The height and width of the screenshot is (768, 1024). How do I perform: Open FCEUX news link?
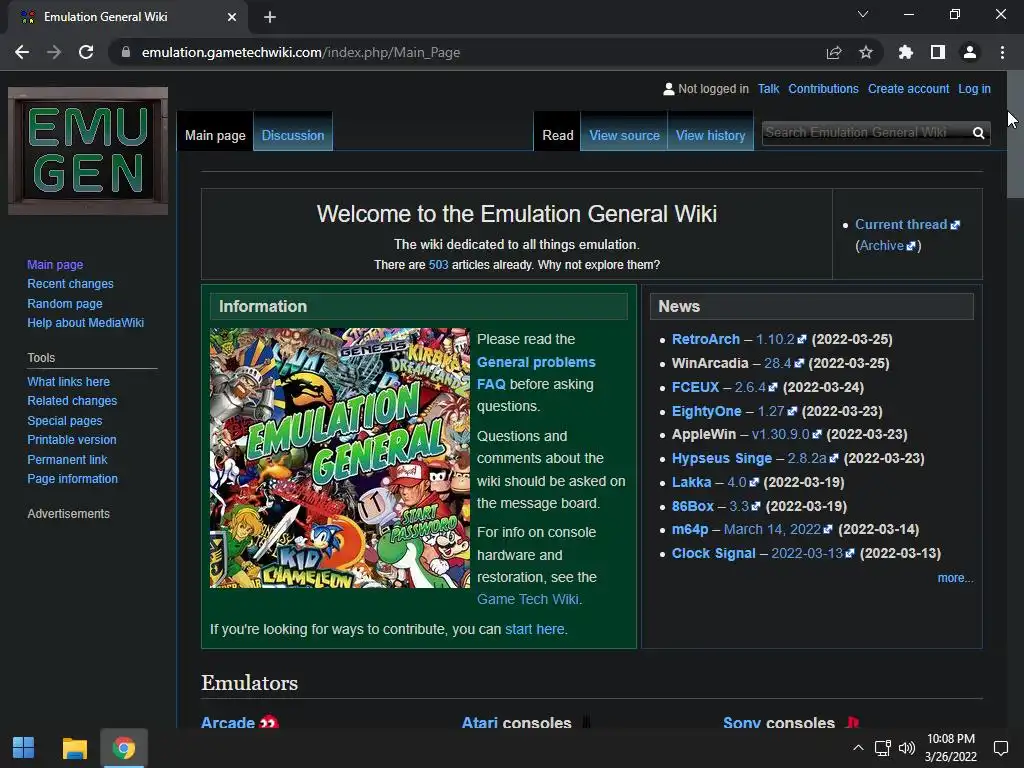pos(695,387)
